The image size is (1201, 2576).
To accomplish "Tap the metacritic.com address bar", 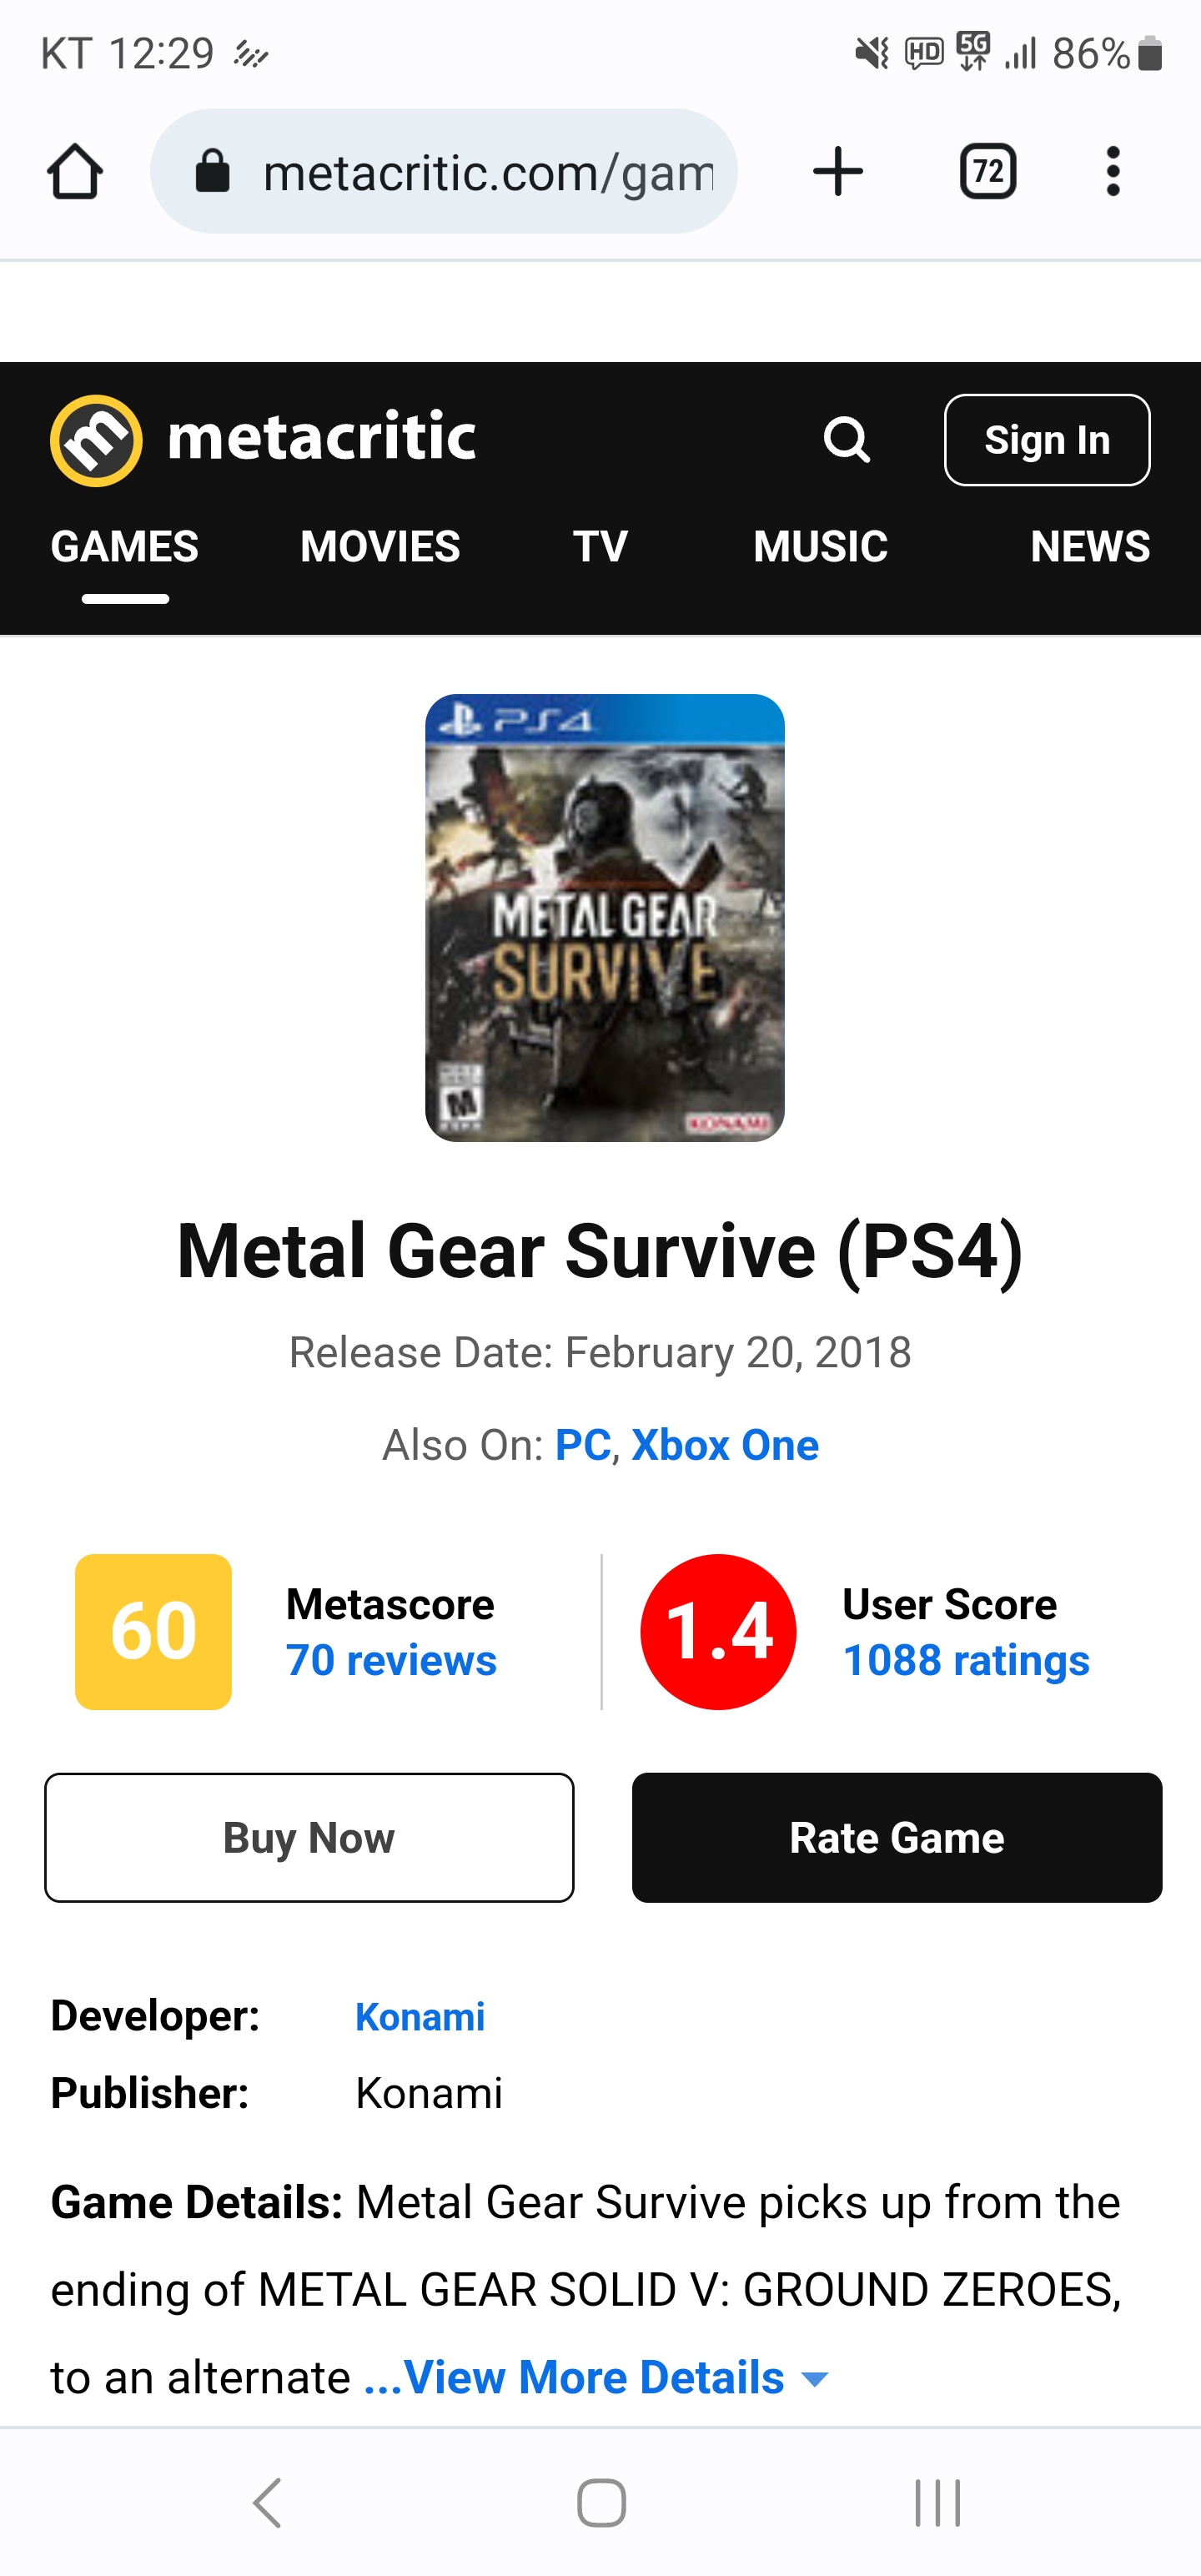I will [444, 171].
